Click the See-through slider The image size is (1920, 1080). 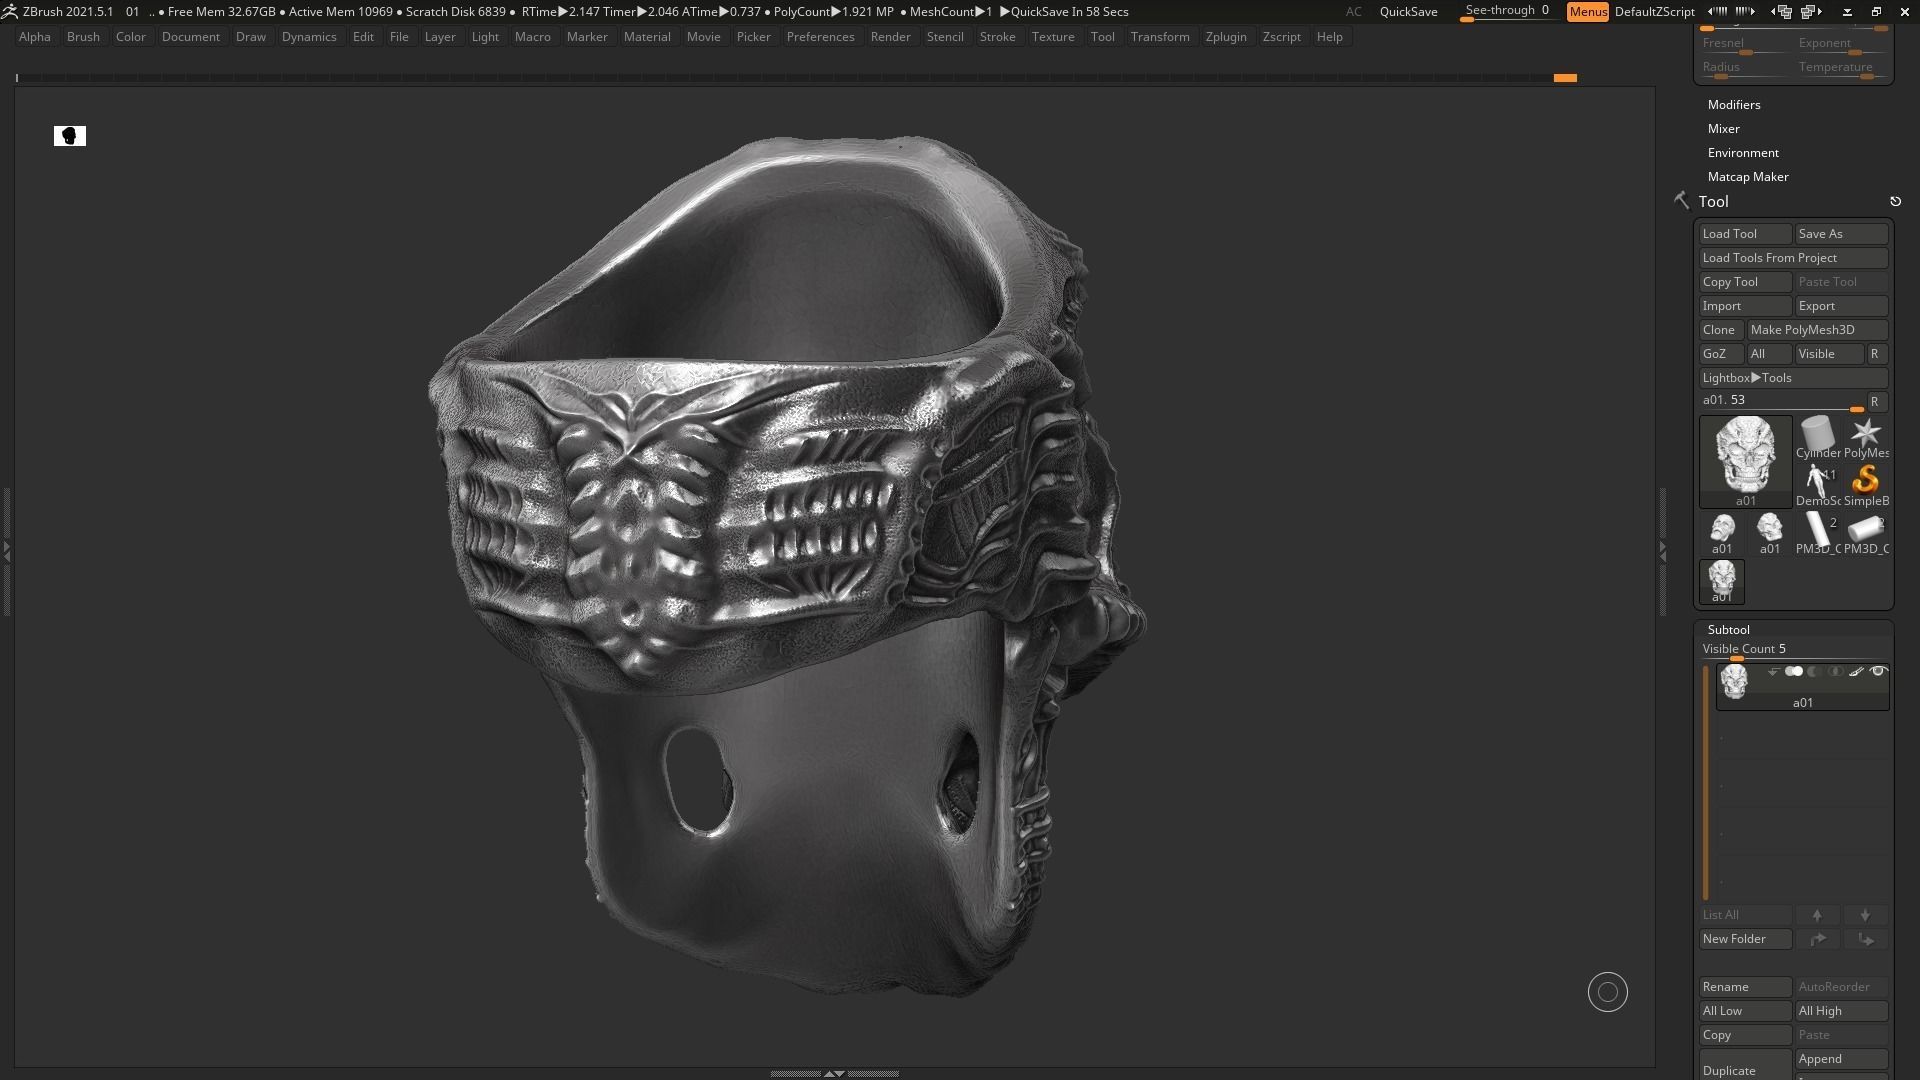click(1507, 12)
